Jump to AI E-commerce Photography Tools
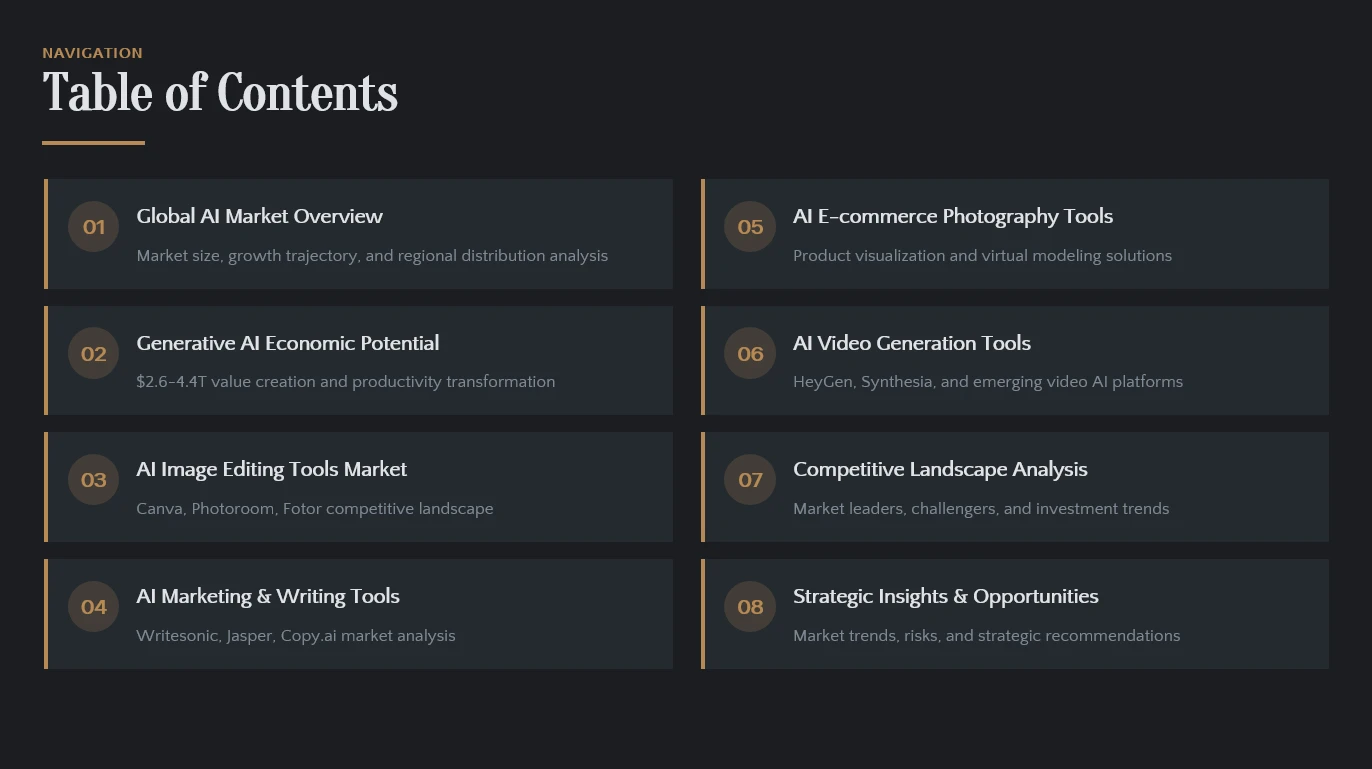 [953, 216]
